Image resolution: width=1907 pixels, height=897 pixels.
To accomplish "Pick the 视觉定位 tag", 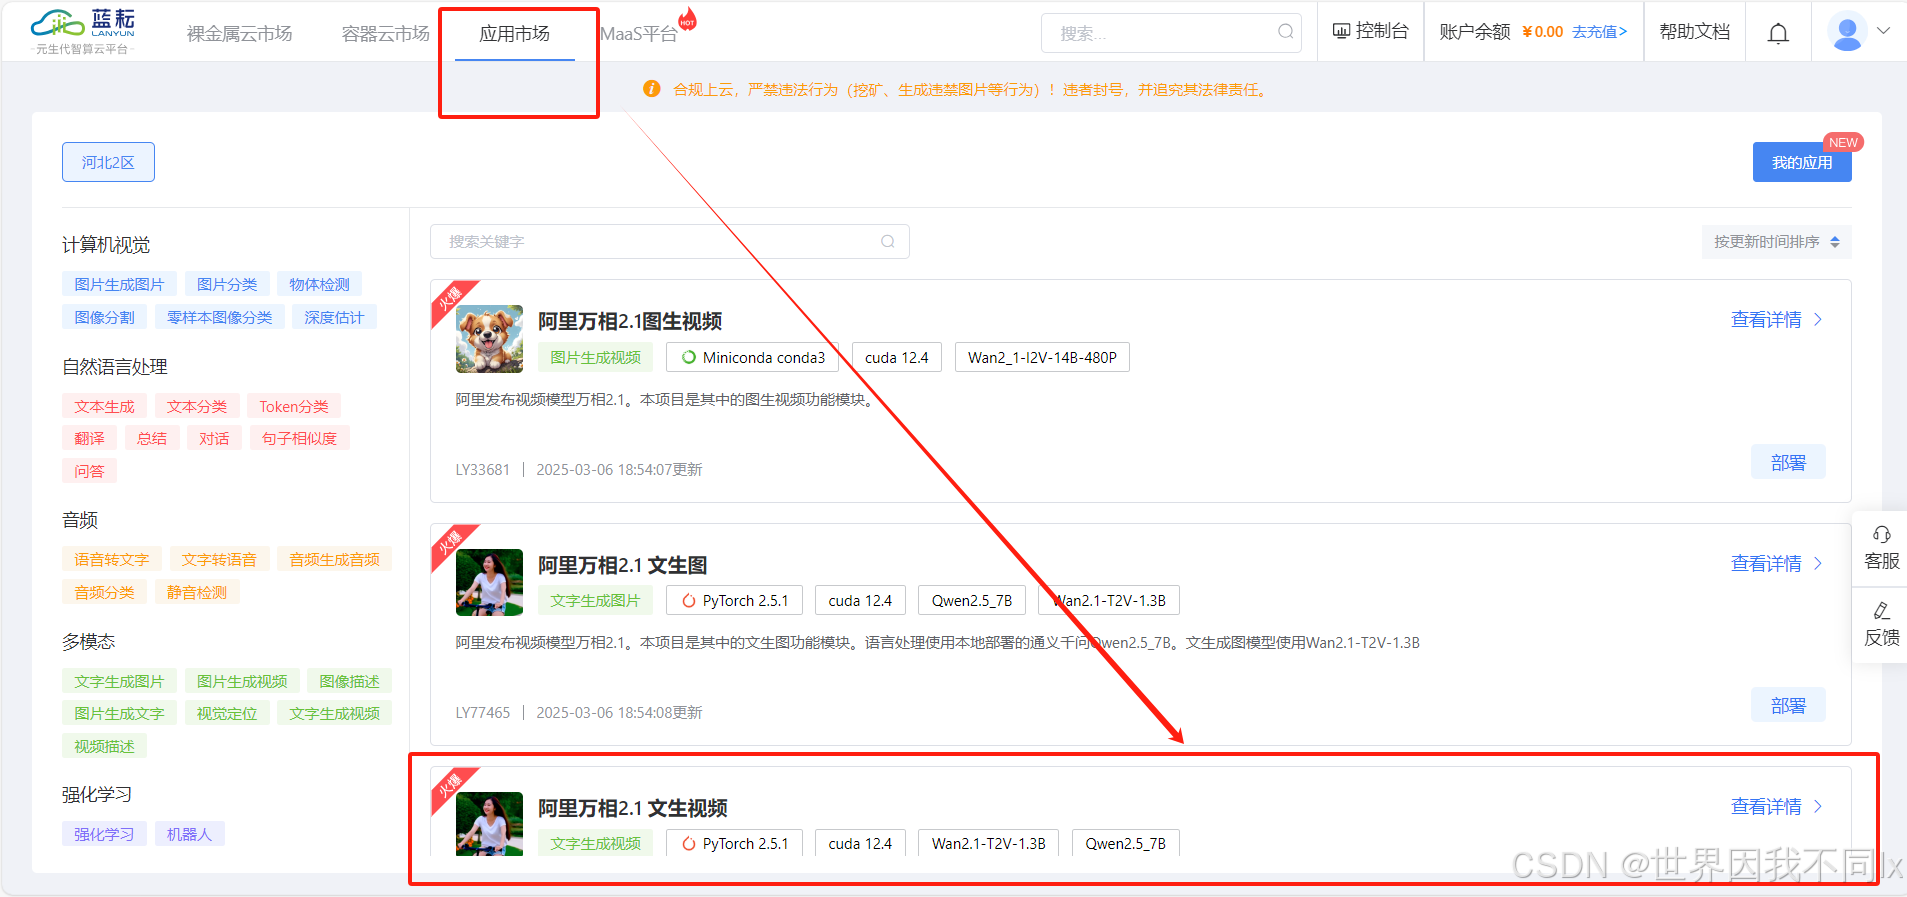I will [227, 713].
